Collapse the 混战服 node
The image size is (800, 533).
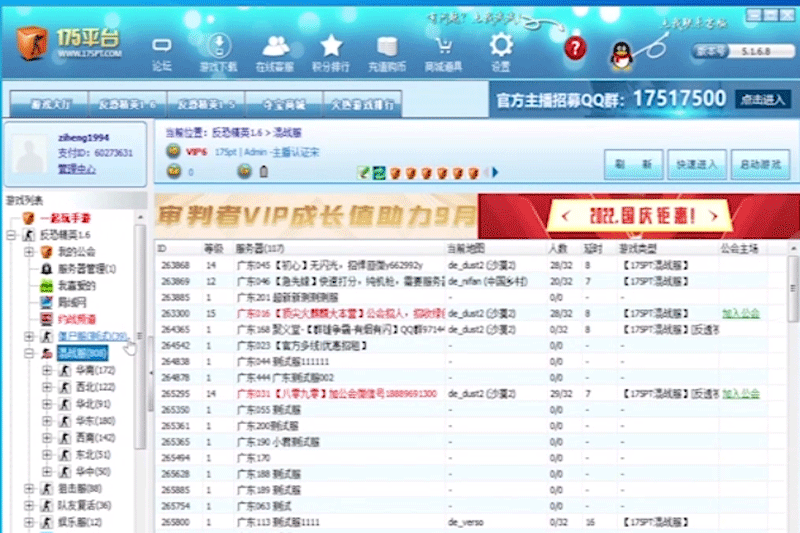tap(29, 353)
